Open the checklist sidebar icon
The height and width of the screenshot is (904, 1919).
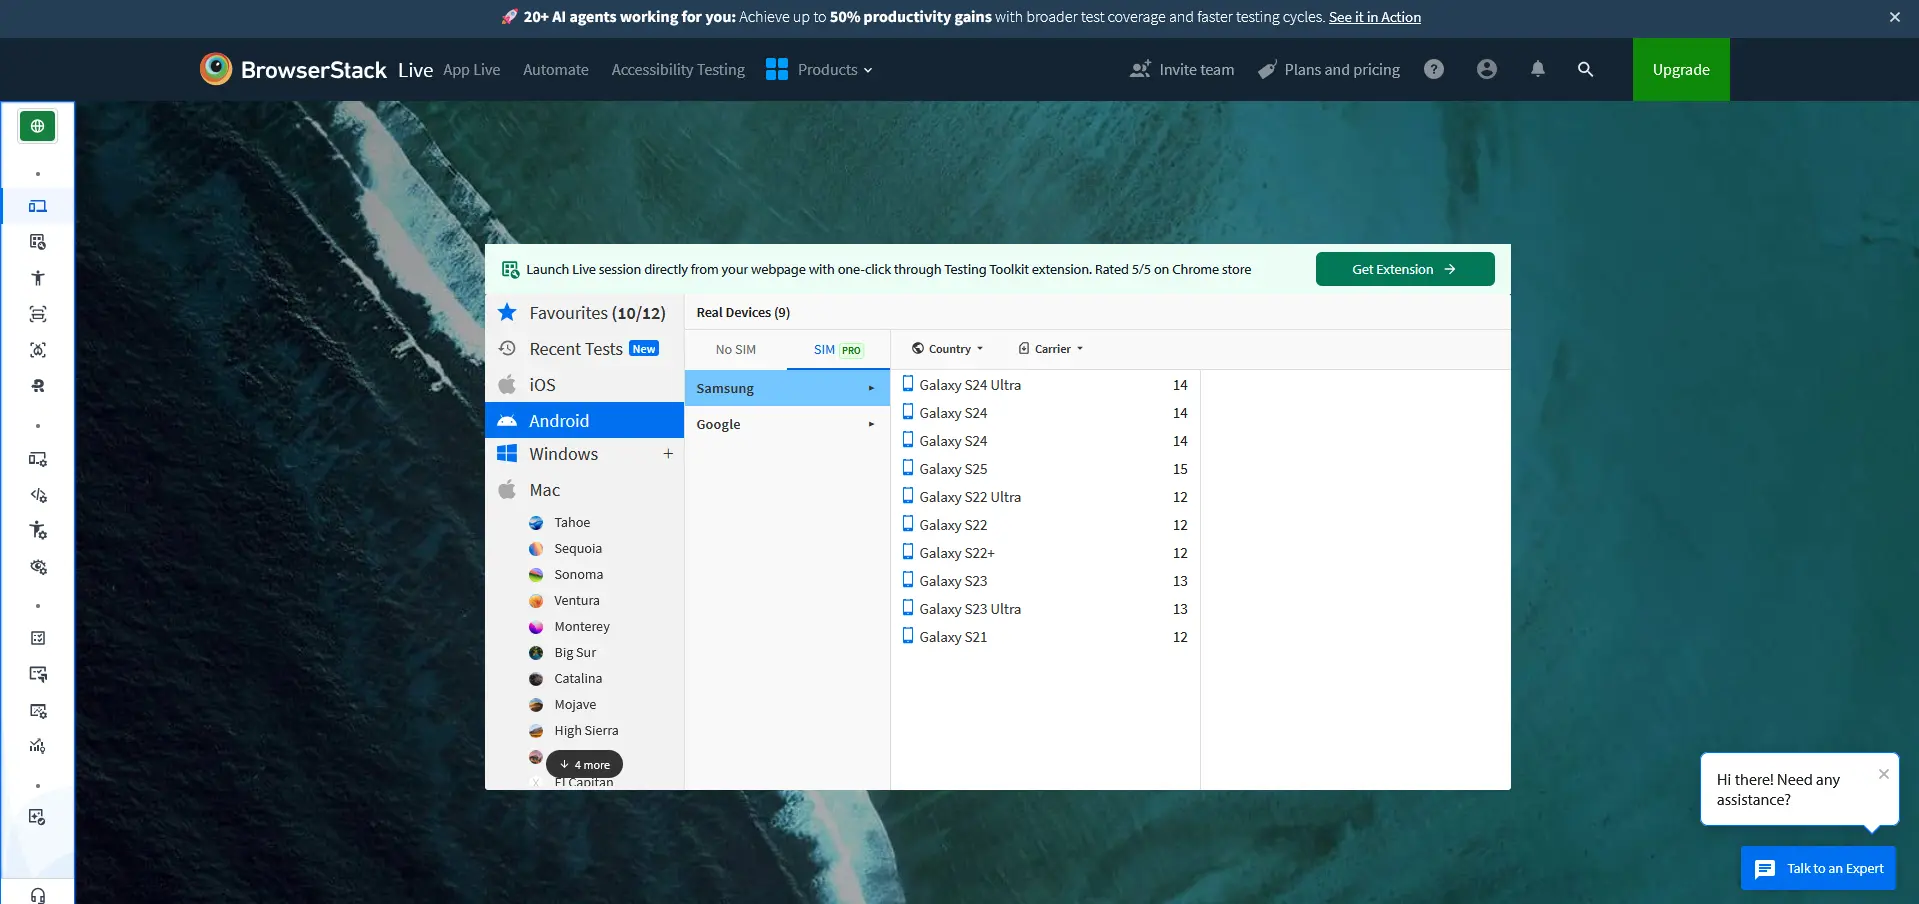click(38, 638)
